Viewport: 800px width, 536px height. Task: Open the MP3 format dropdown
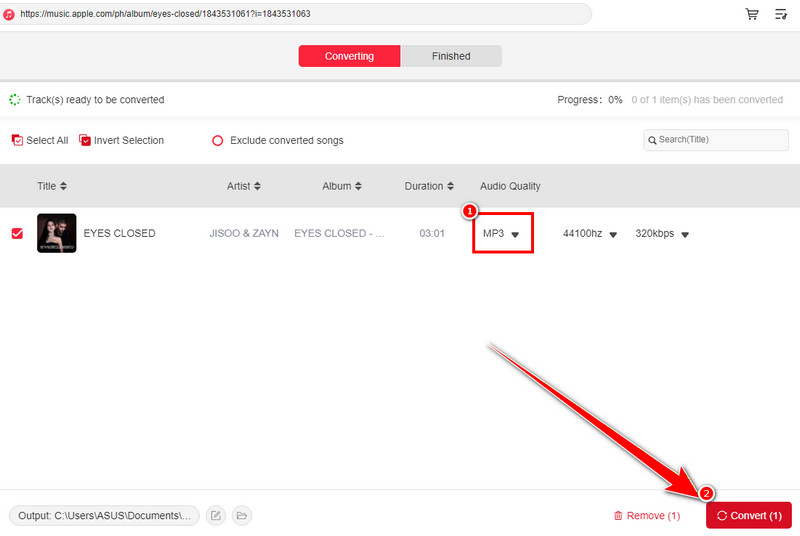coord(501,234)
